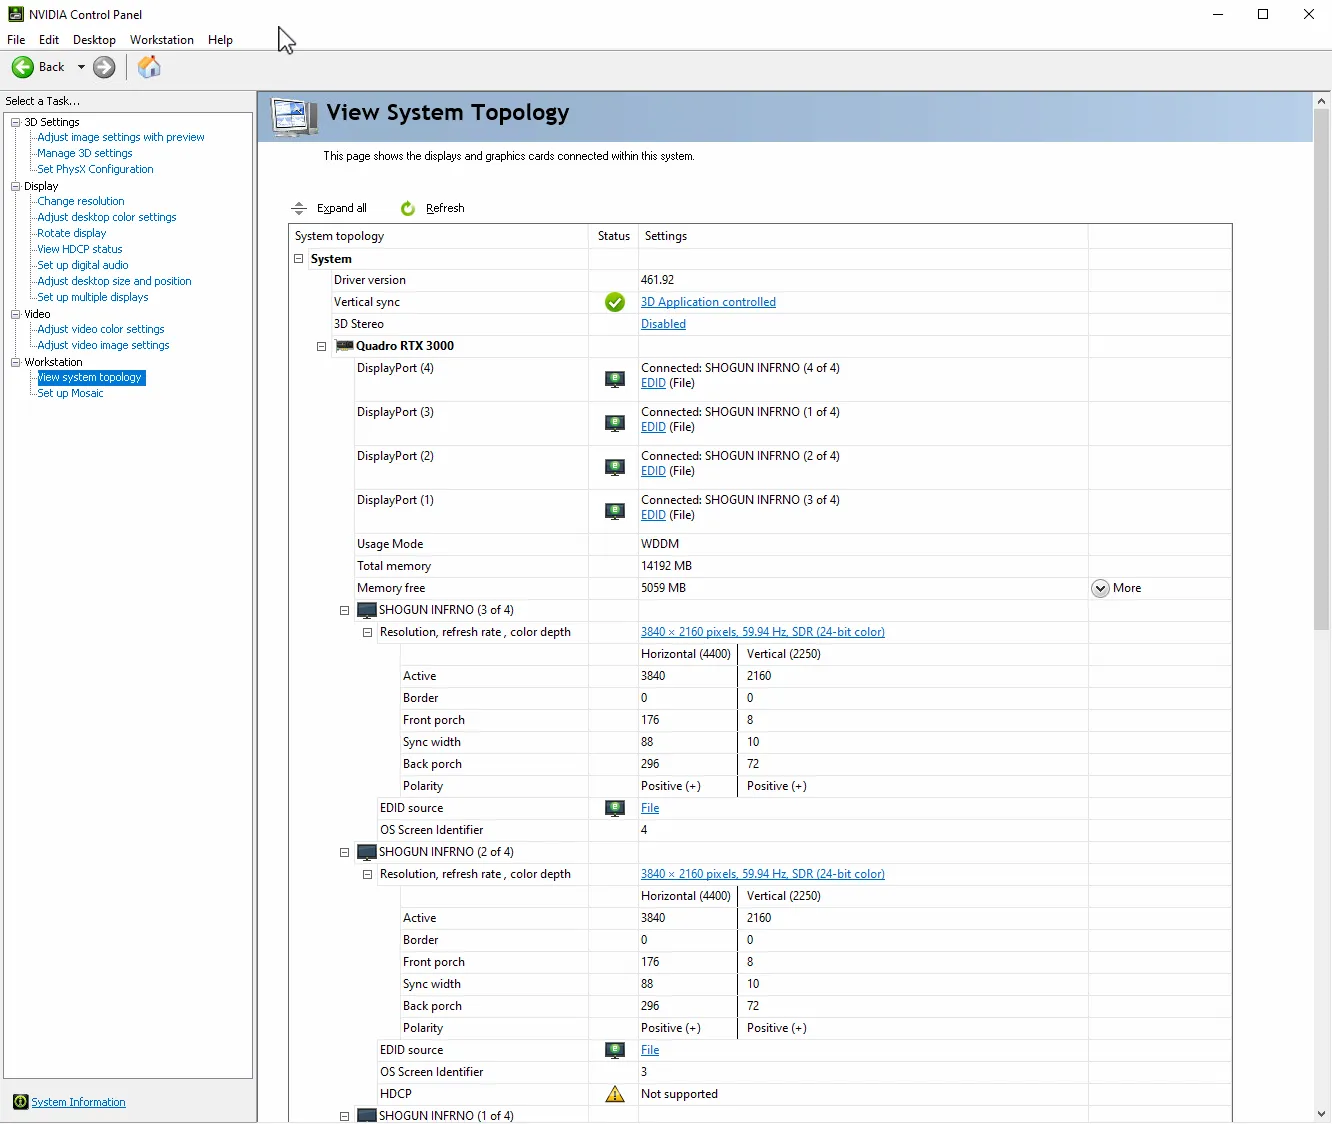The width and height of the screenshot is (1332, 1124).
Task: Click the Forward arrow icon in toolbar
Action: point(104,67)
